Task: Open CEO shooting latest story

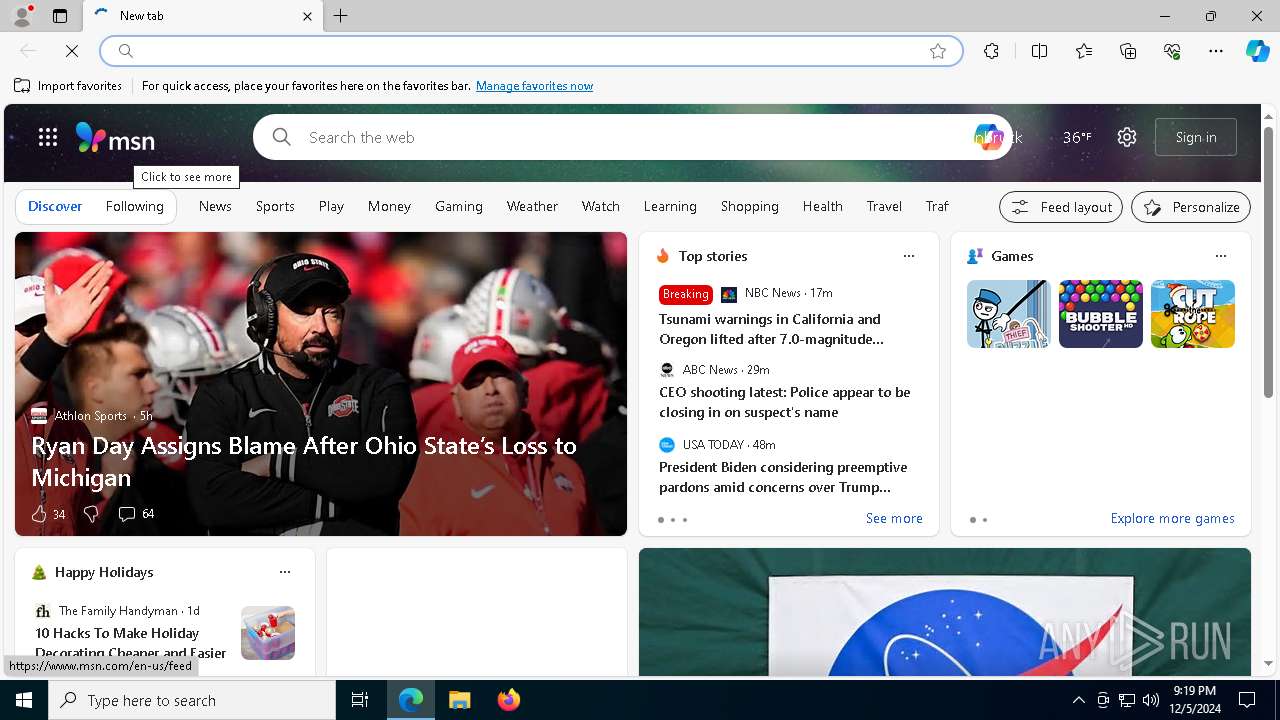Action: tap(784, 402)
